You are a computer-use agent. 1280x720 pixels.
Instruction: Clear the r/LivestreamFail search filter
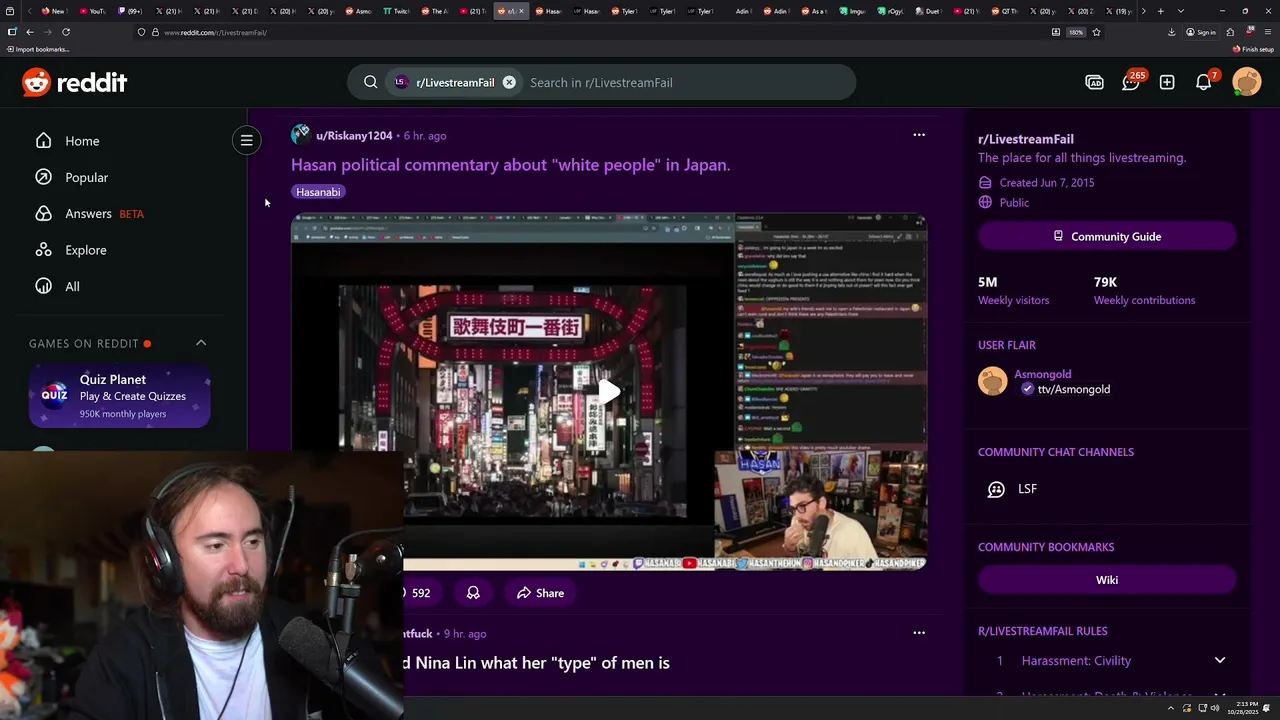coord(509,82)
